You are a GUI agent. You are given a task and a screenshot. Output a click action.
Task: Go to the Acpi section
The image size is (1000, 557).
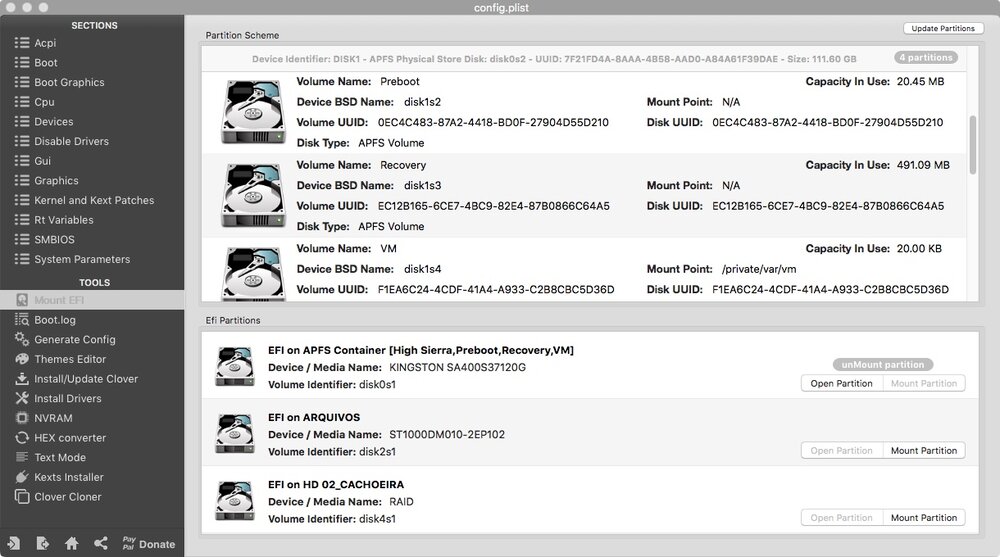[46, 43]
